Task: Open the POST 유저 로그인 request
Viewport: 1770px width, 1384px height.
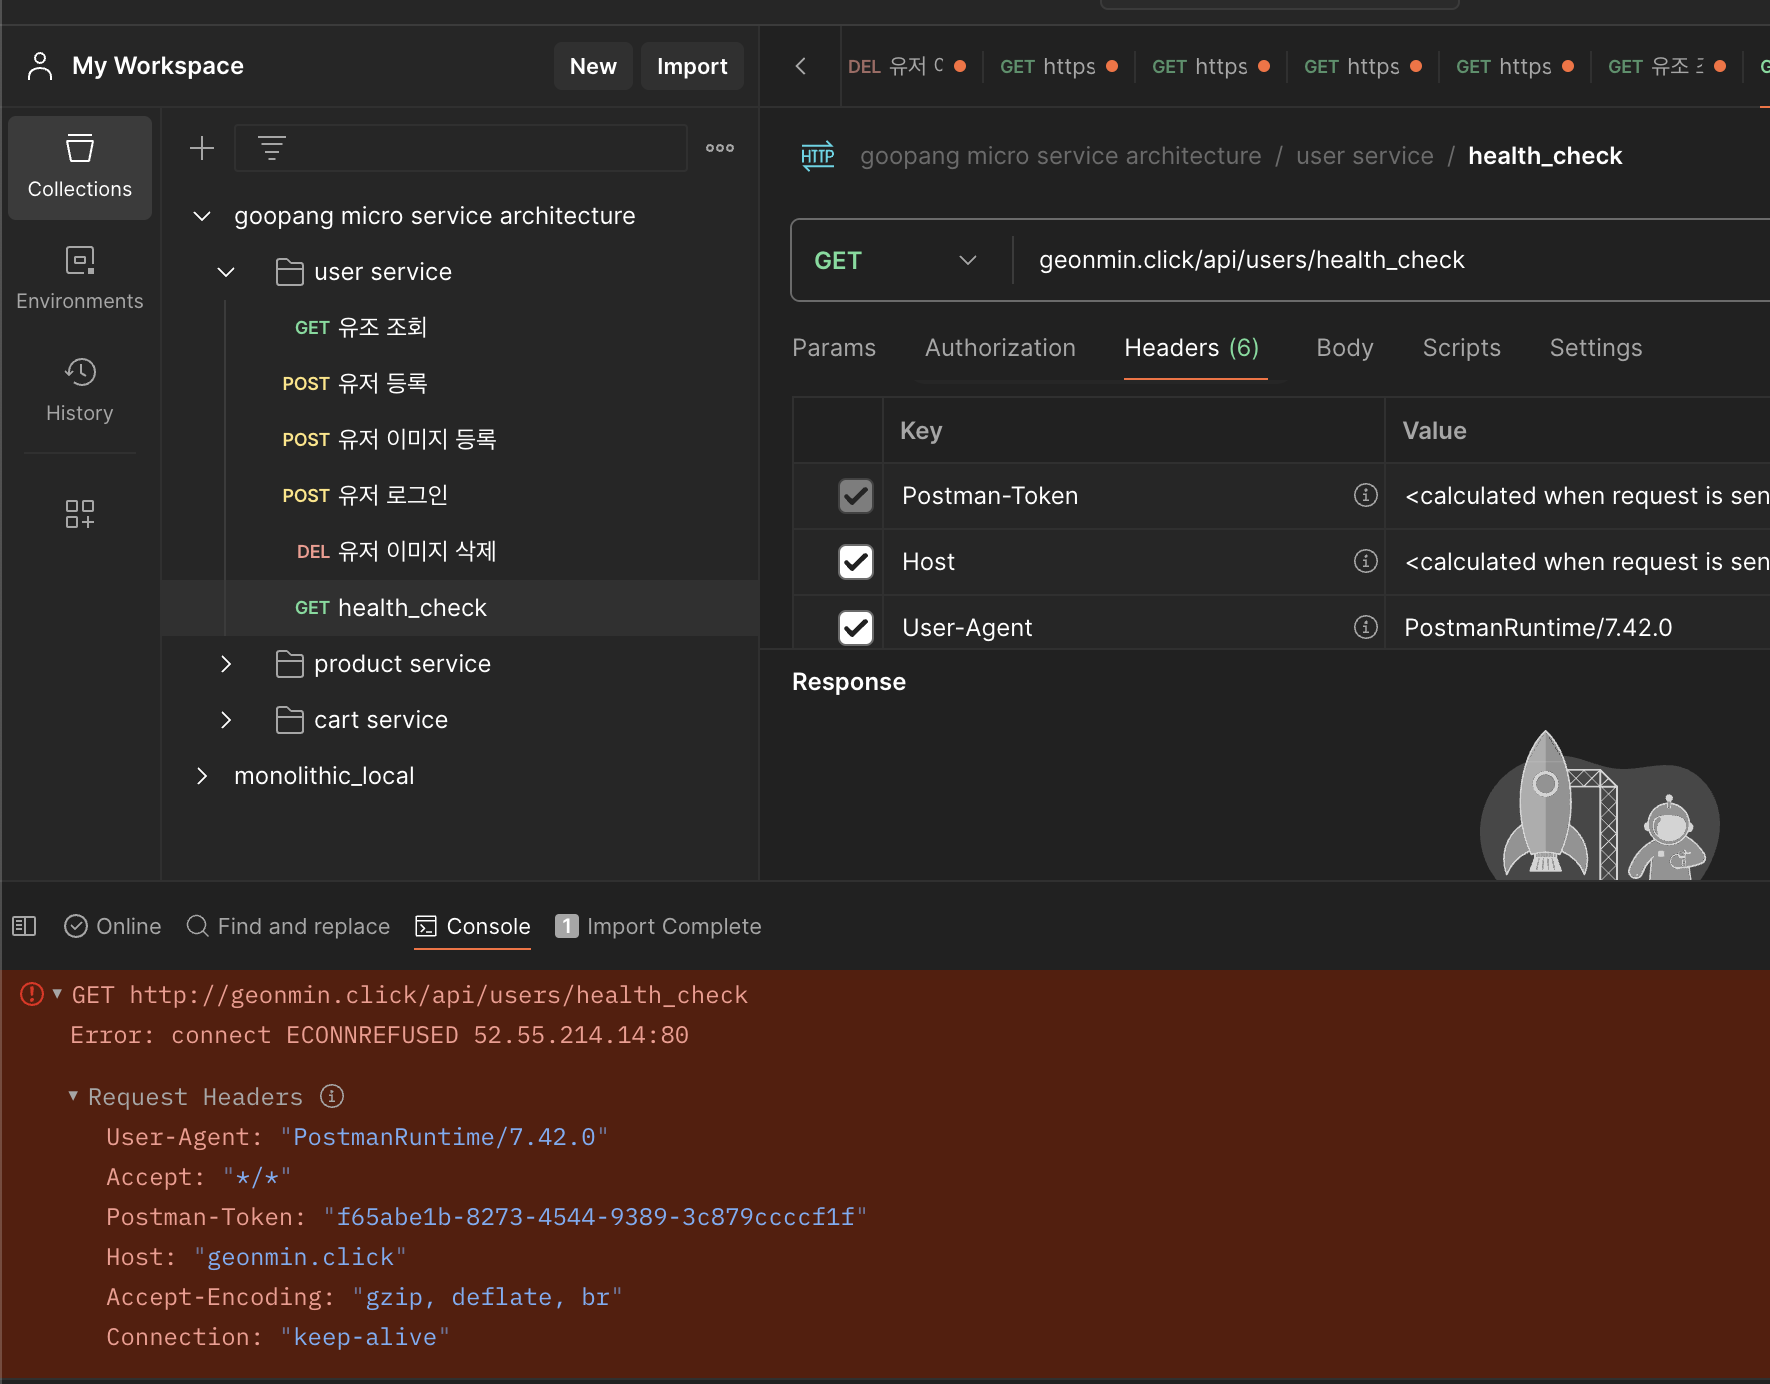Action: [x=460, y=496]
